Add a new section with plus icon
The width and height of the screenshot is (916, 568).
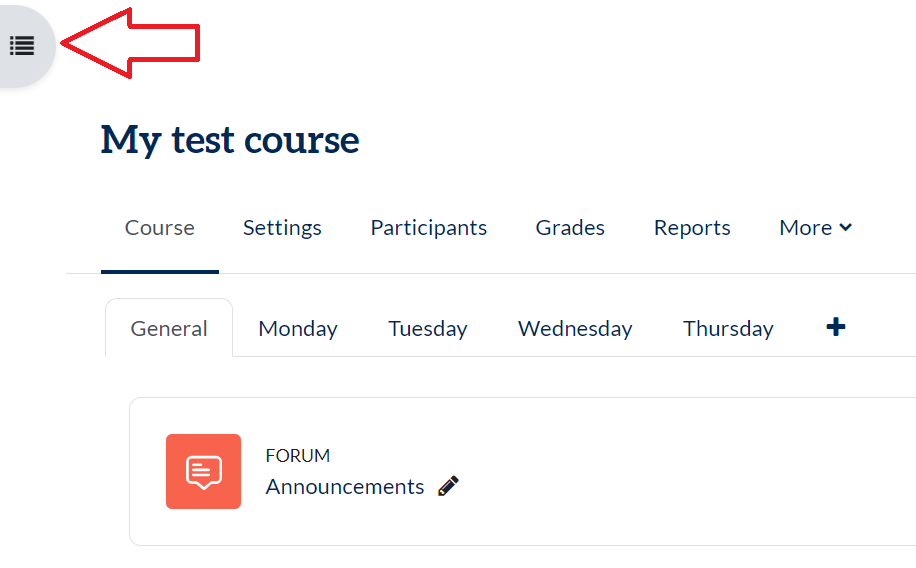tap(836, 327)
